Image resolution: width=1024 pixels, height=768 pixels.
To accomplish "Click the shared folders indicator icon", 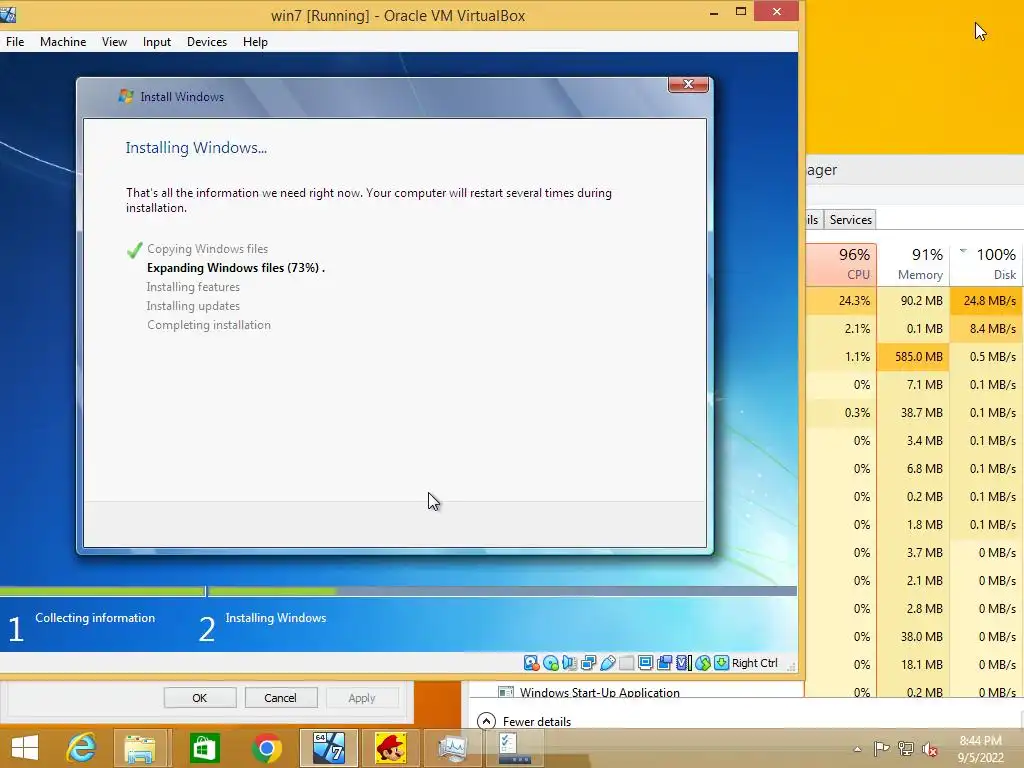I will (x=626, y=664).
